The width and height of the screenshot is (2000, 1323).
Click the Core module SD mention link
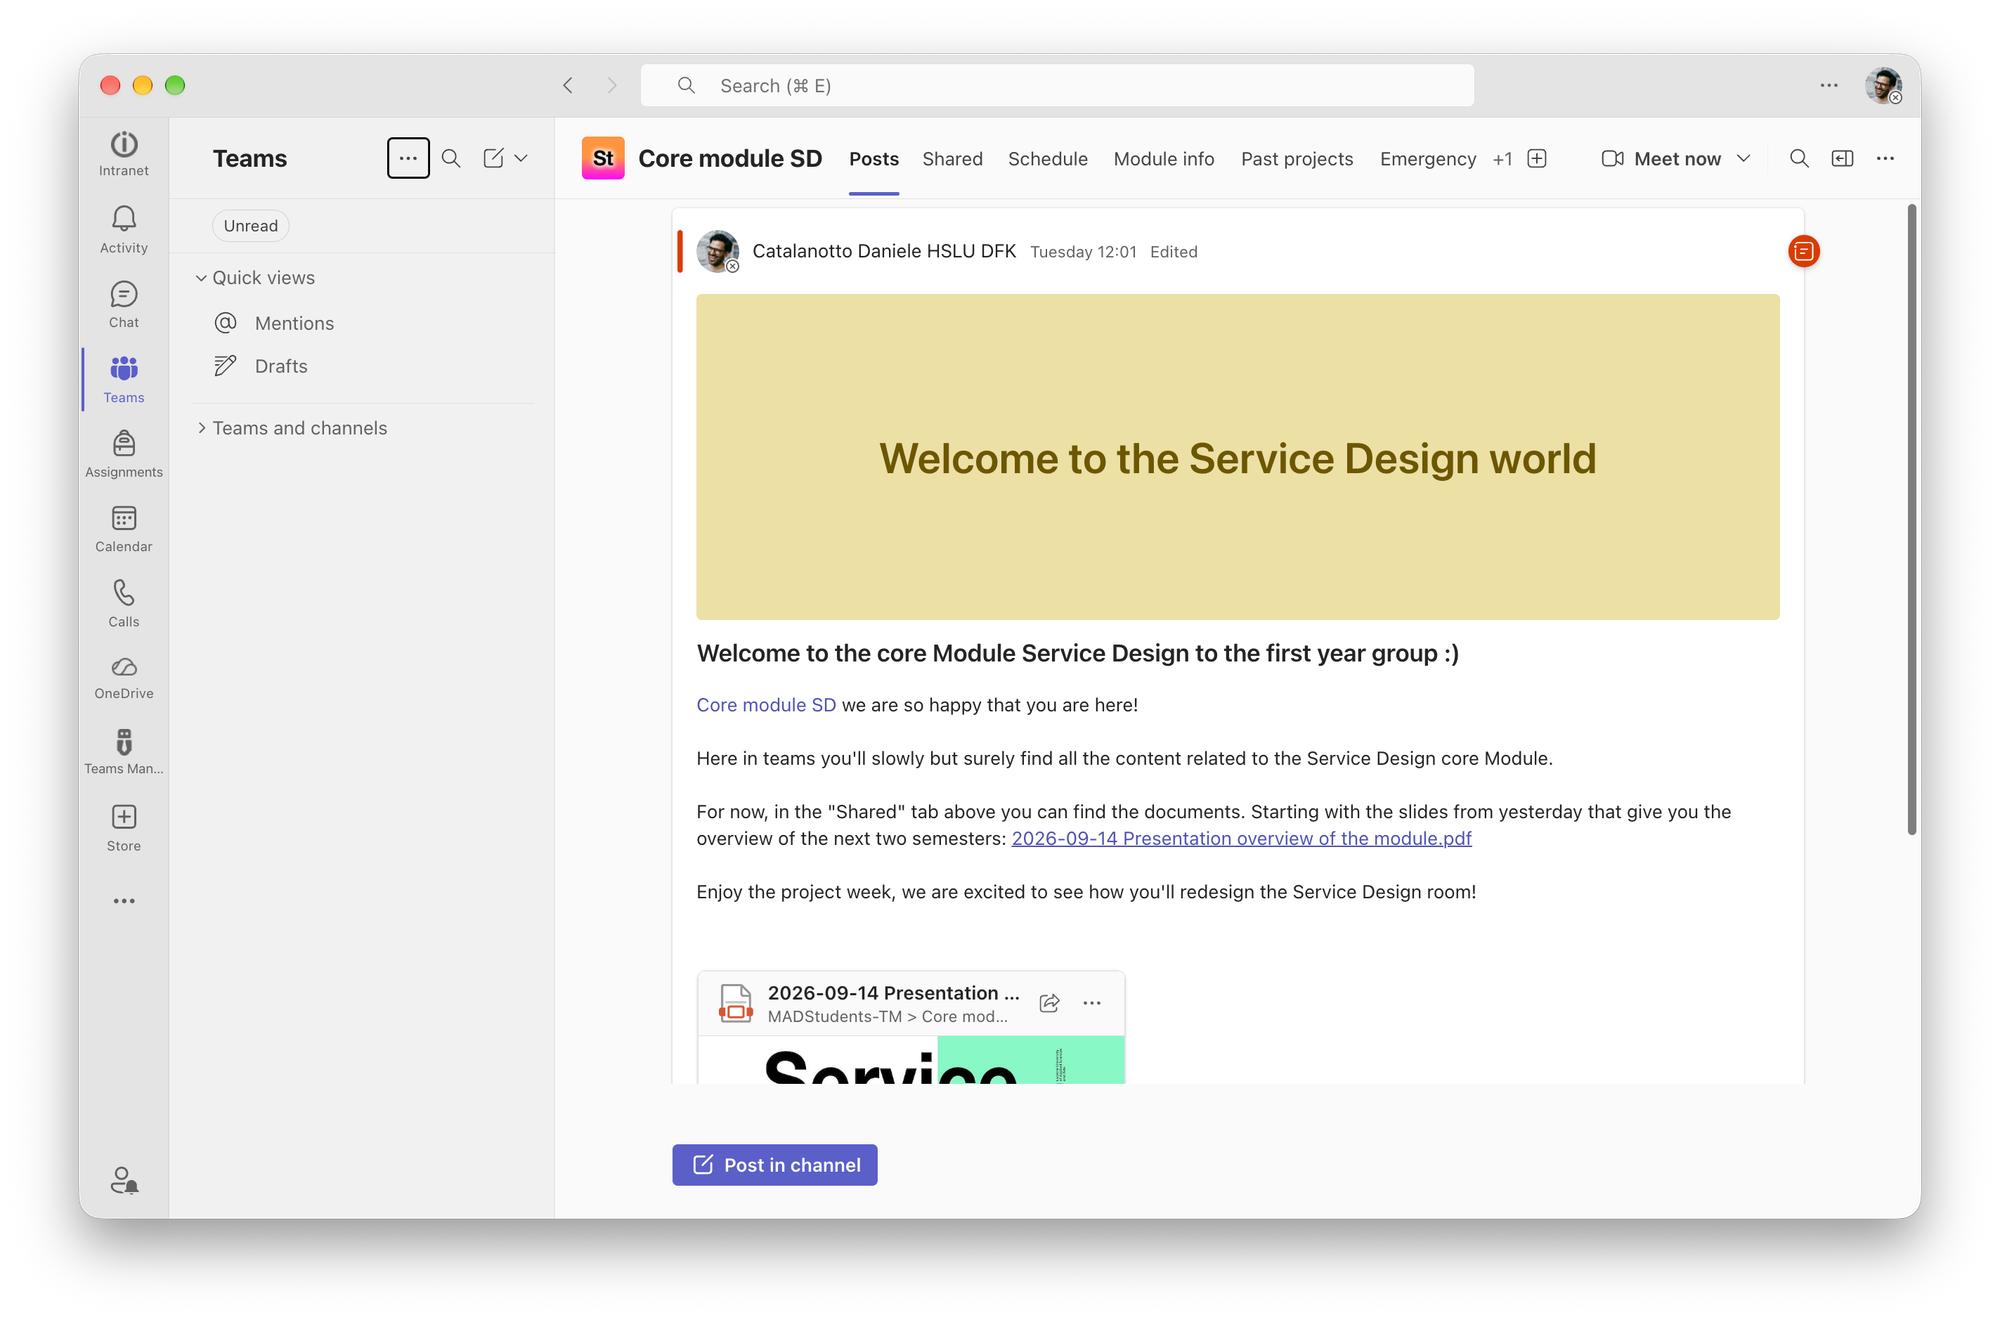tap(766, 705)
